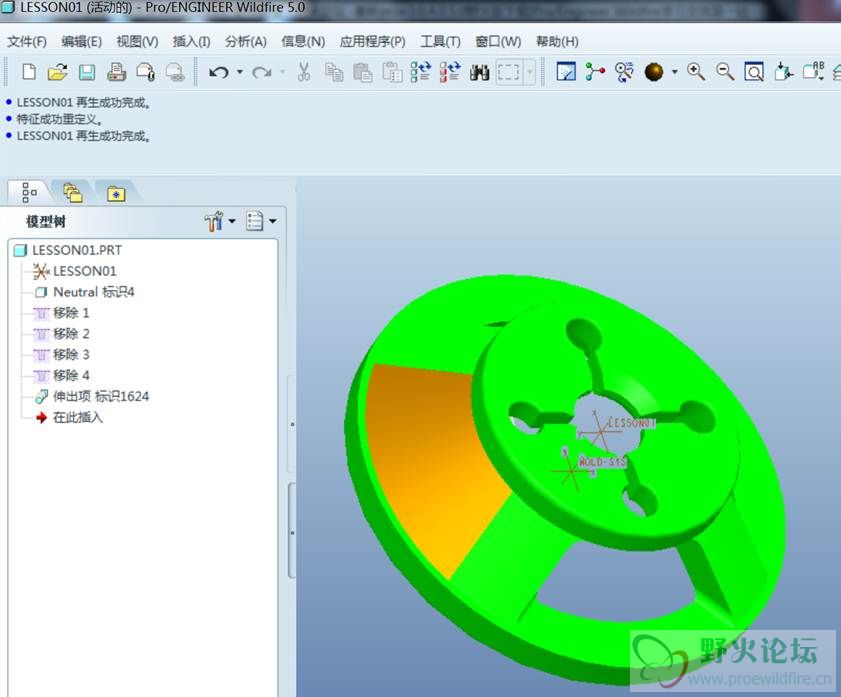Click the Repaint screen icon

tap(566, 72)
